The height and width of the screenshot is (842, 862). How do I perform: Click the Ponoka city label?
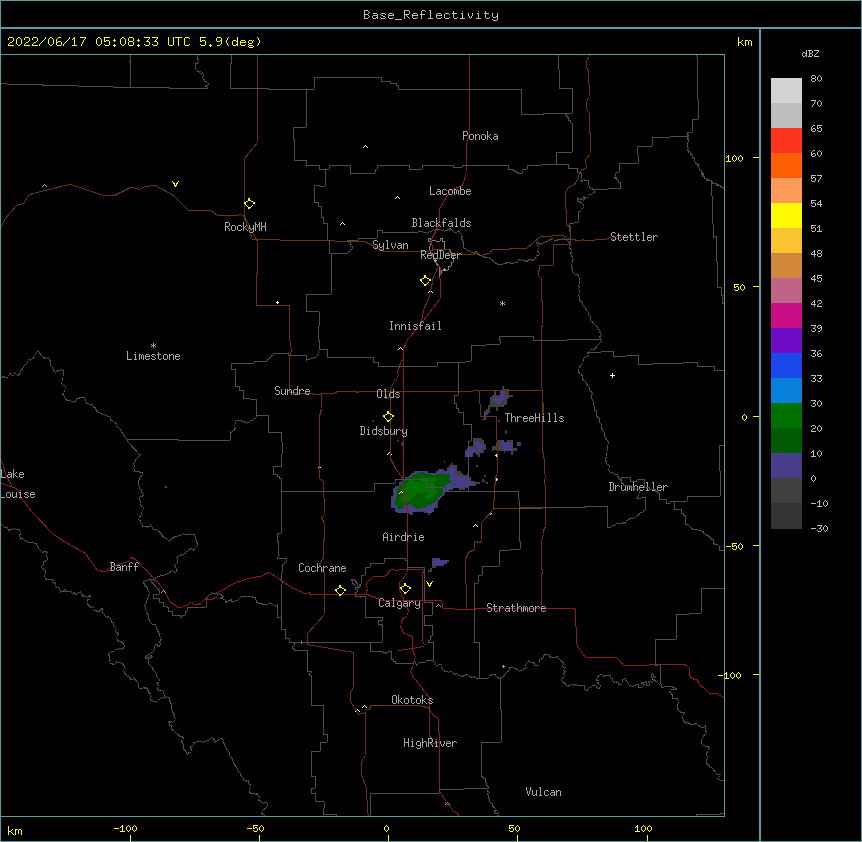tap(480, 136)
